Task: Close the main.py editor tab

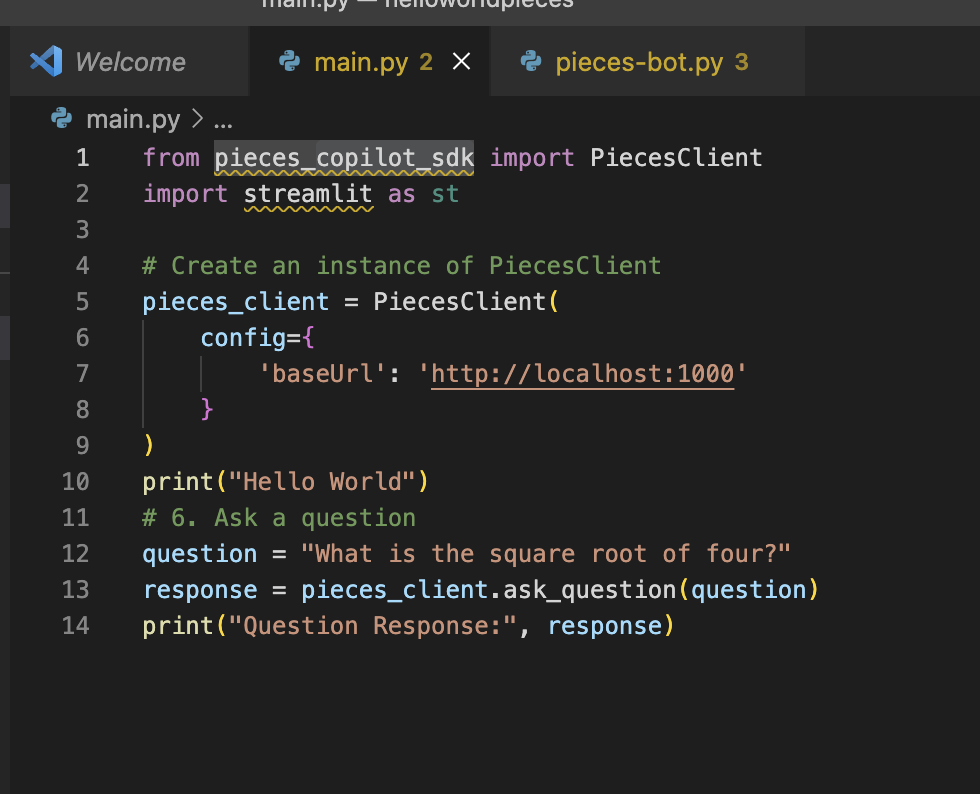Action: click(x=461, y=62)
